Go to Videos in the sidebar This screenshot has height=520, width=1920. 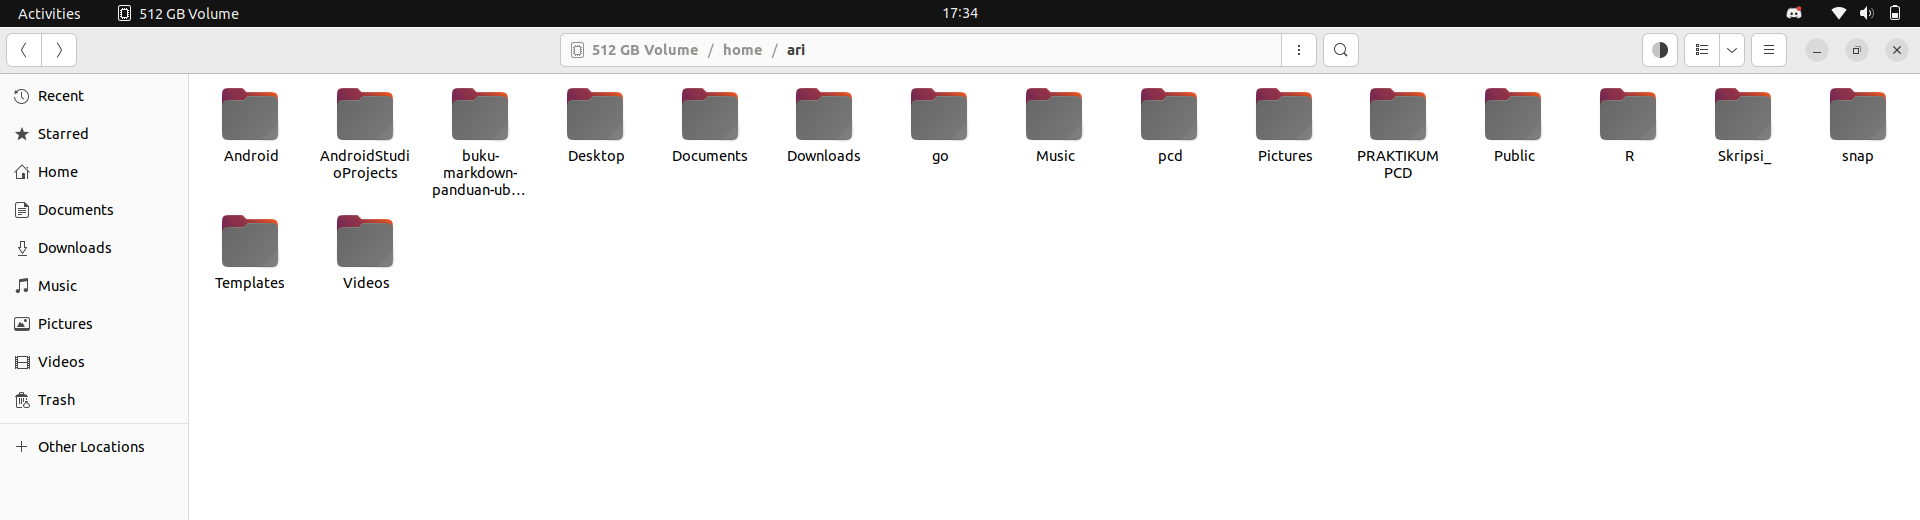(94, 362)
